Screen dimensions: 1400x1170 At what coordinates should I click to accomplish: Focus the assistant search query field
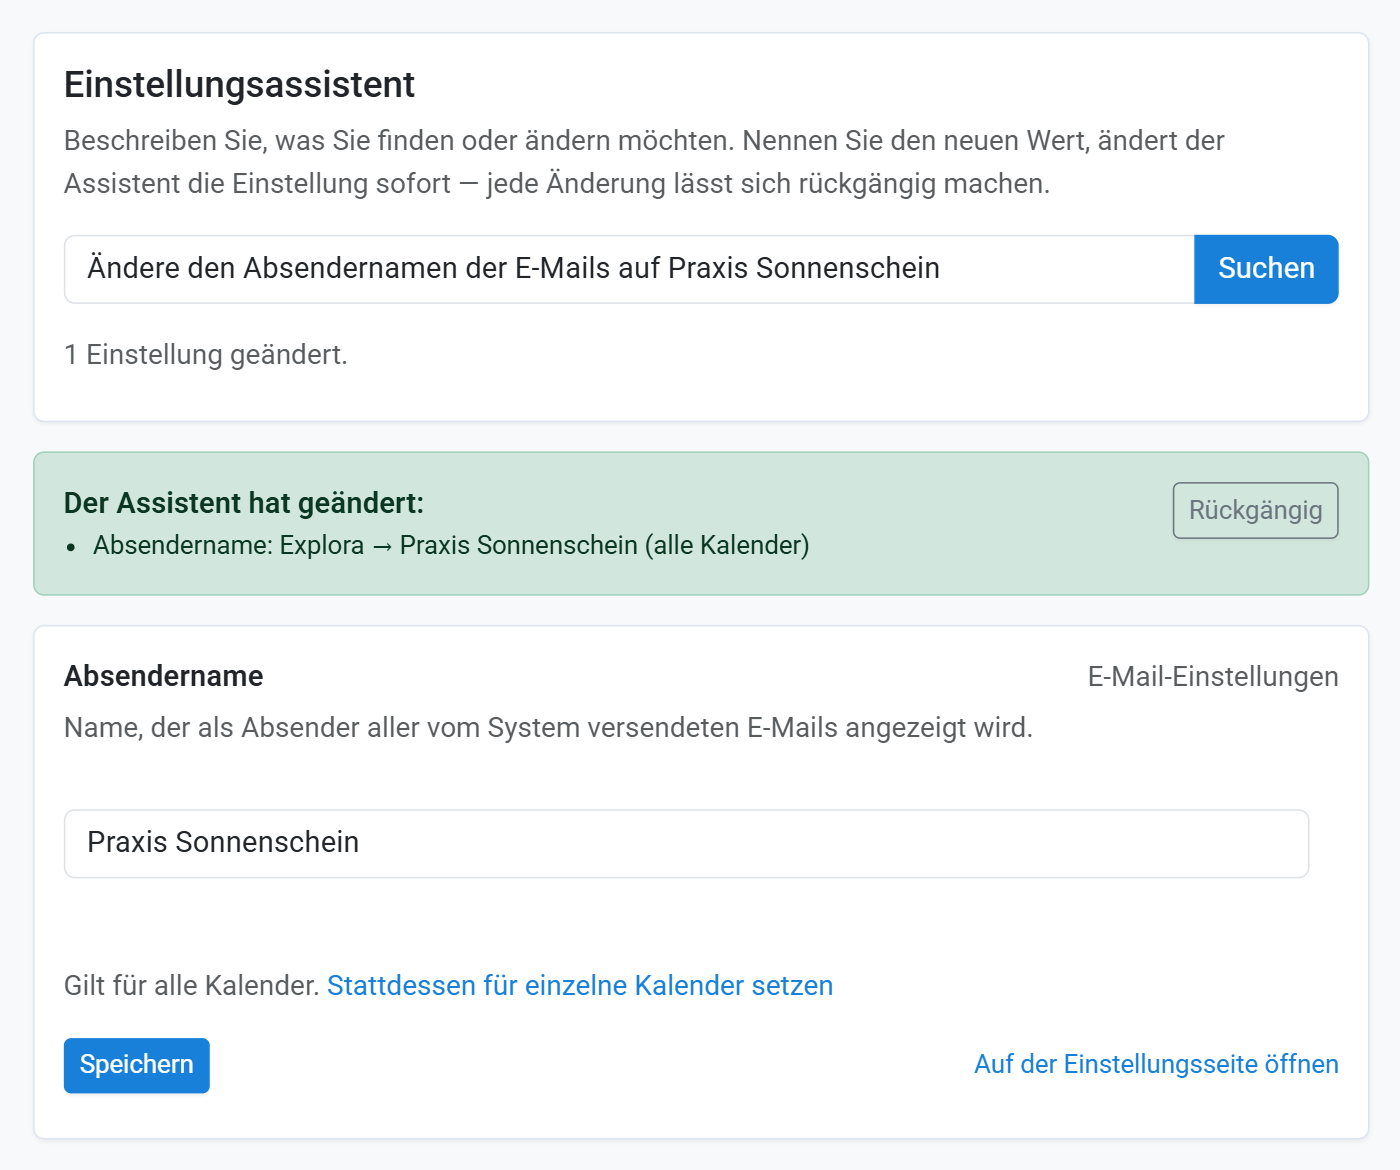629,269
